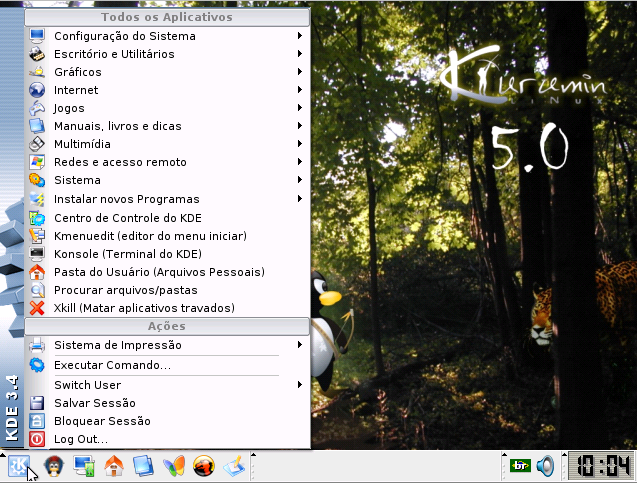The image size is (637, 483).
Task: Click the Jogos gamepad icon
Action: [x=37, y=108]
